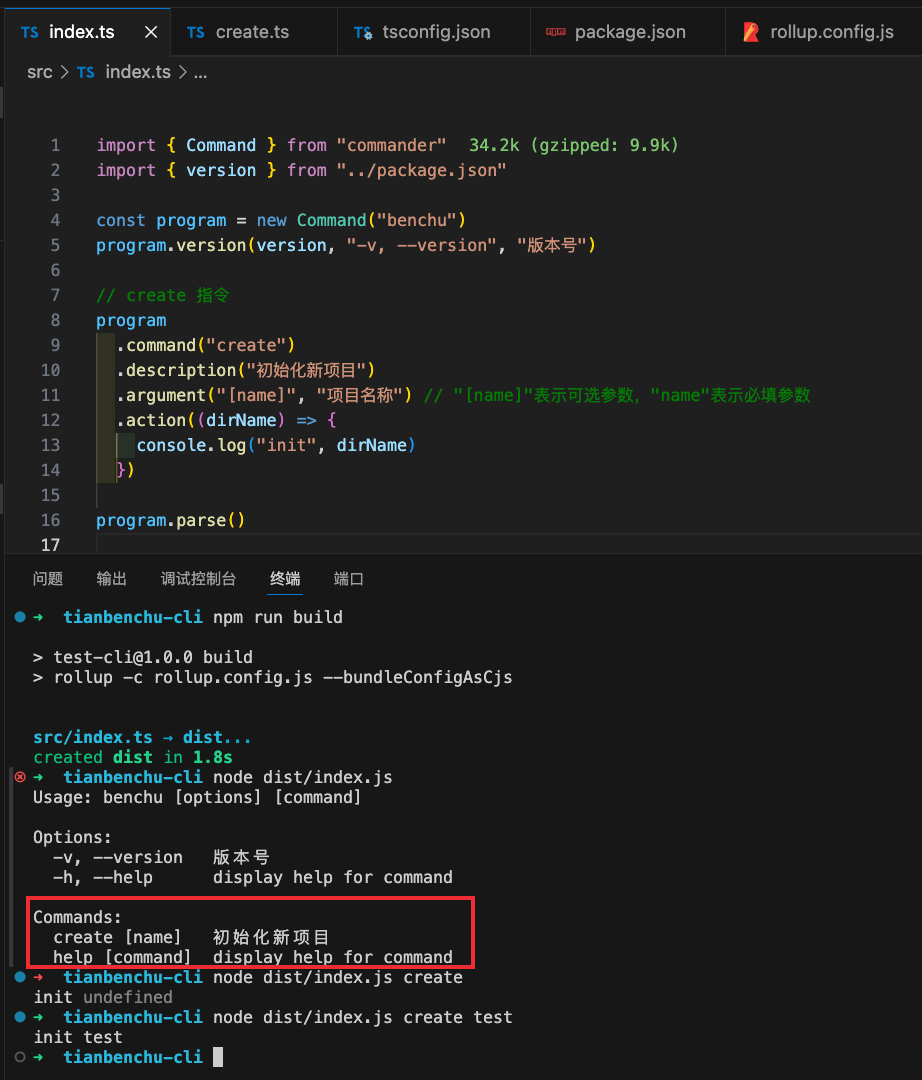Viewport: 922px width, 1080px height.
Task: Click the hollow circle beside the current prompt
Action: [x=20, y=1057]
